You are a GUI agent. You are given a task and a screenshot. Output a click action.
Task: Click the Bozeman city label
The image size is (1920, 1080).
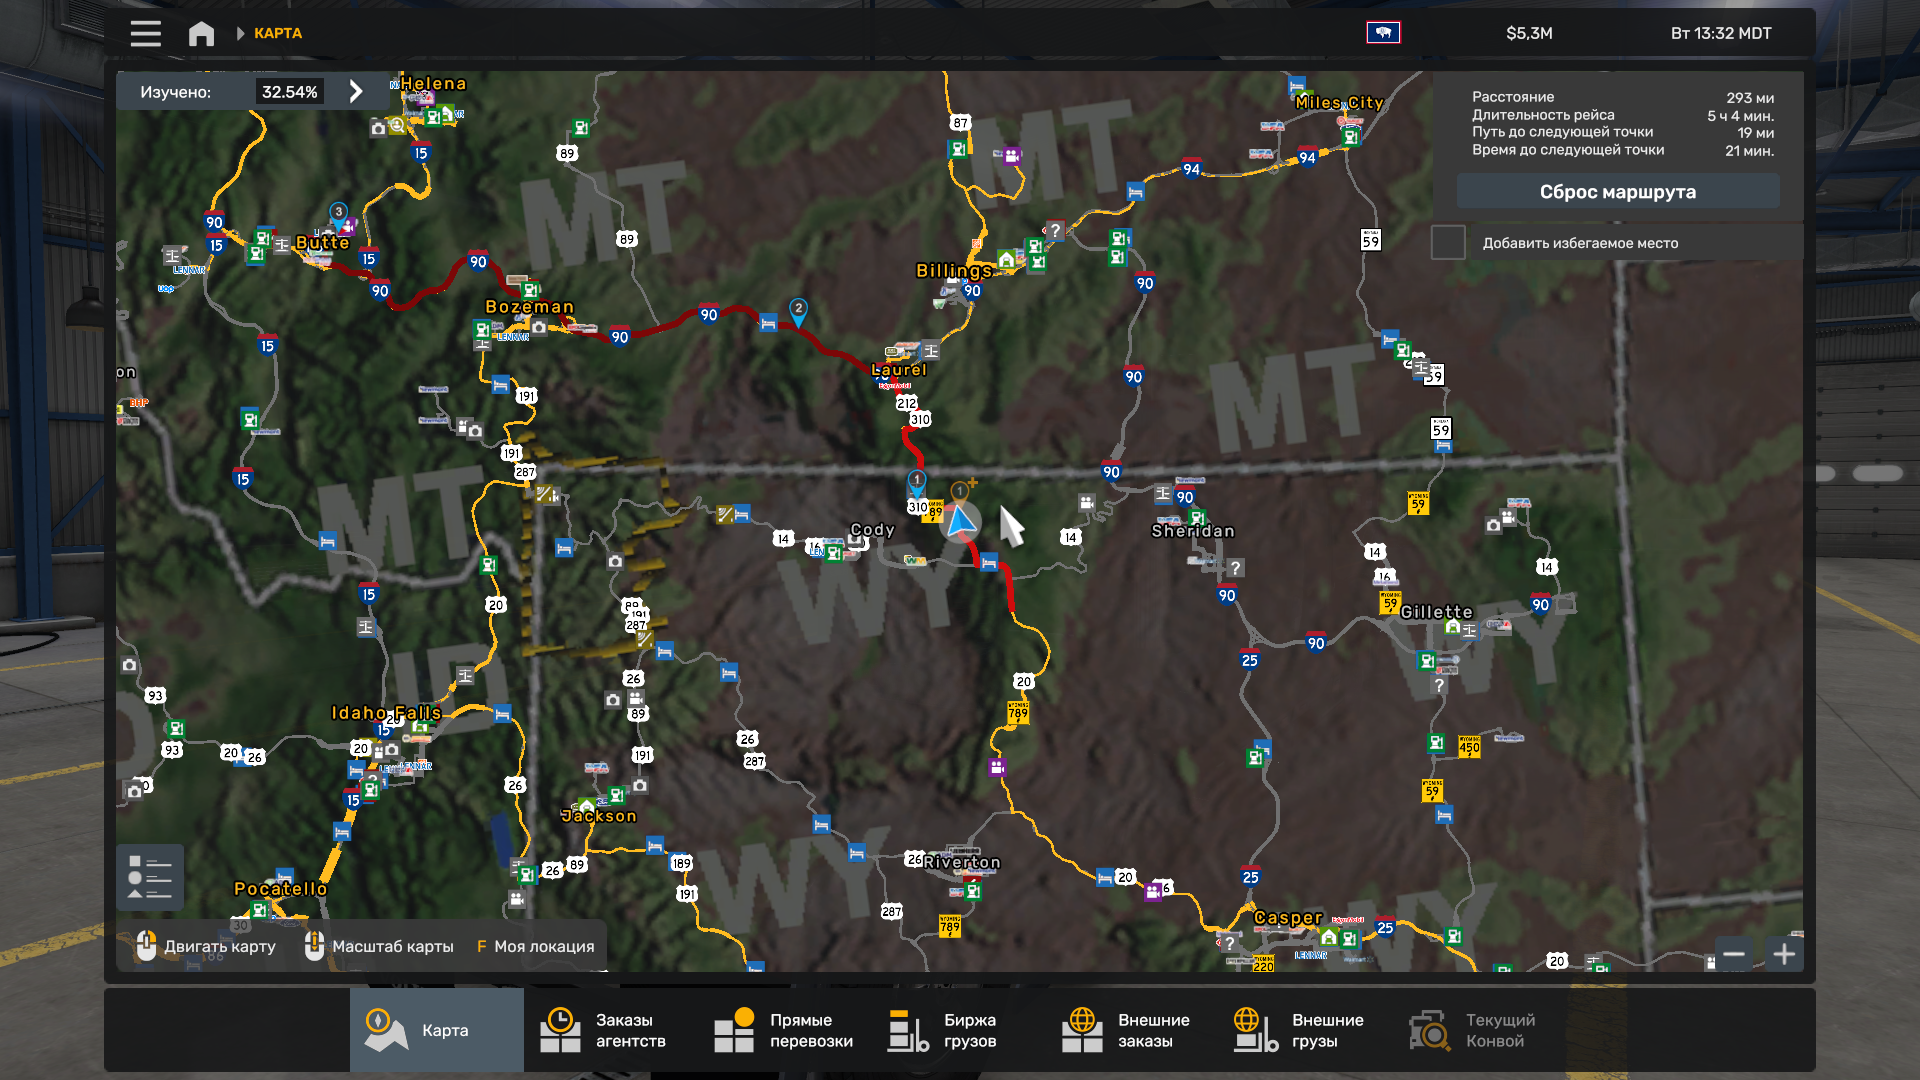tap(529, 306)
